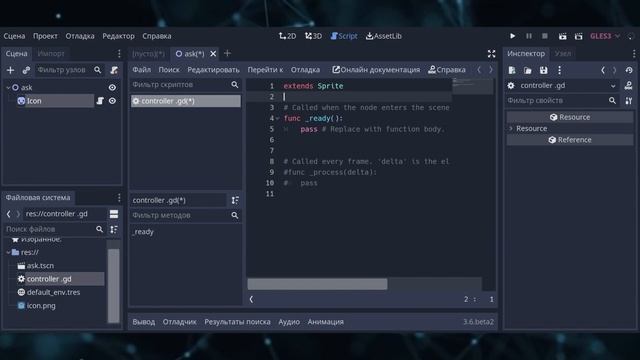The width and height of the screenshot is (640, 360).
Task: Select controller.gd in script list
Action: click(186, 101)
